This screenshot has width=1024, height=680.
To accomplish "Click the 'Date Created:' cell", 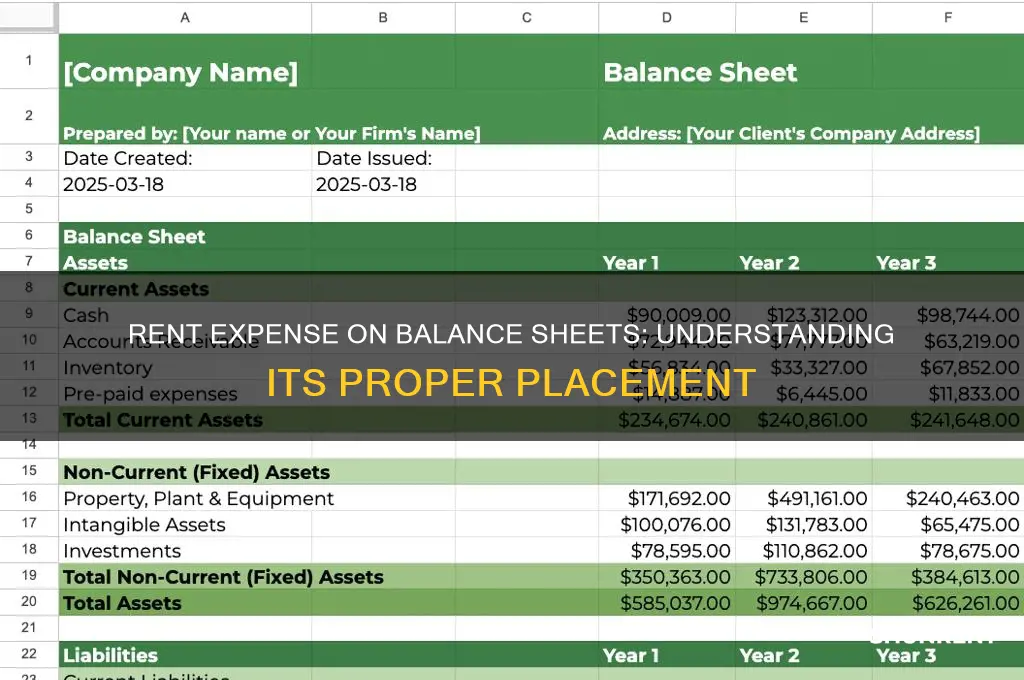I will pyautogui.click(x=128, y=158).
